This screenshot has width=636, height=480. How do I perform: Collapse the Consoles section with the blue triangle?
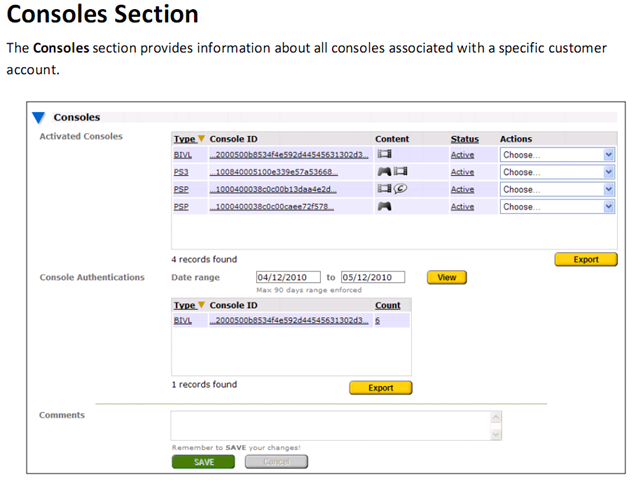tap(38, 118)
